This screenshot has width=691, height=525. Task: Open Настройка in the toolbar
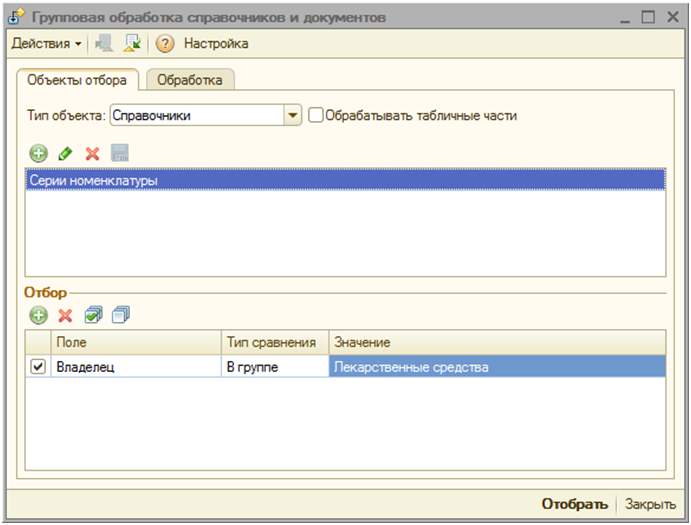click(216, 44)
